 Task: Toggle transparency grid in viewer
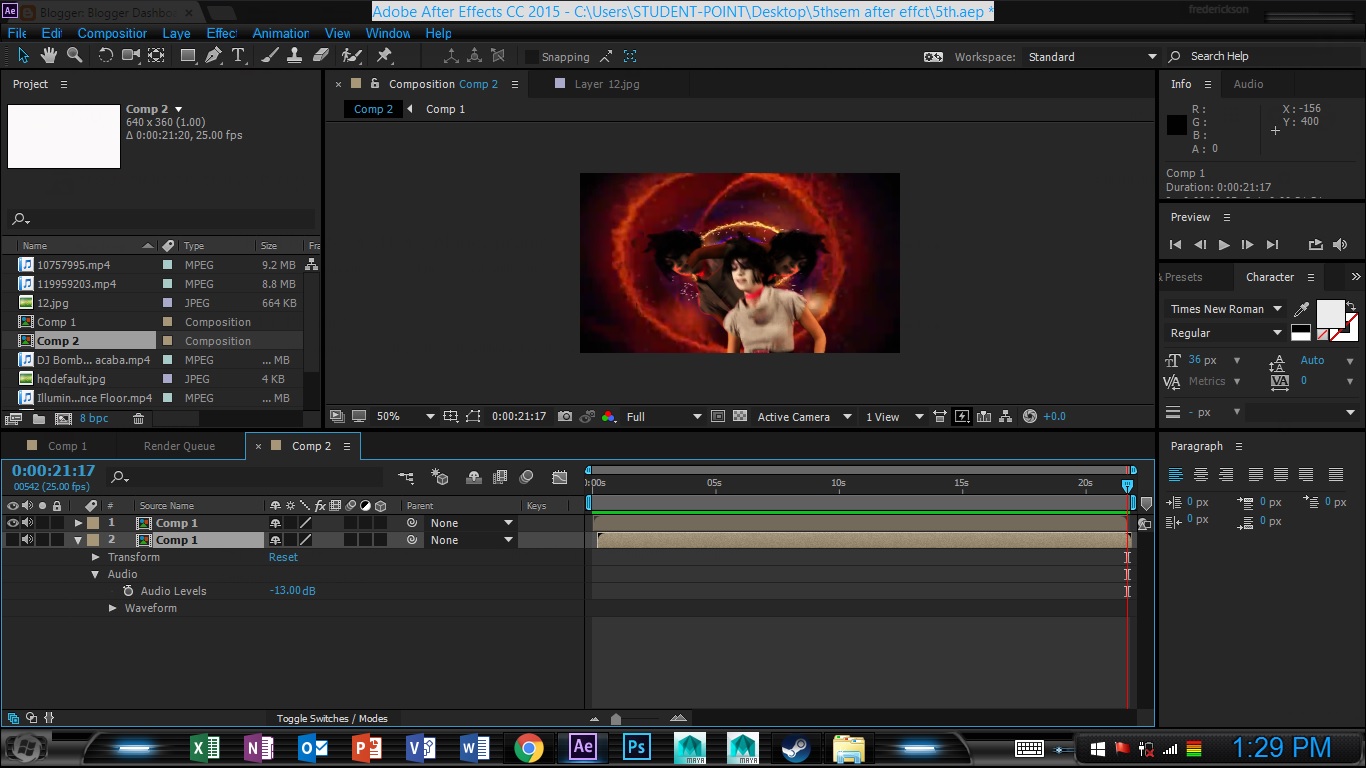tap(740, 417)
